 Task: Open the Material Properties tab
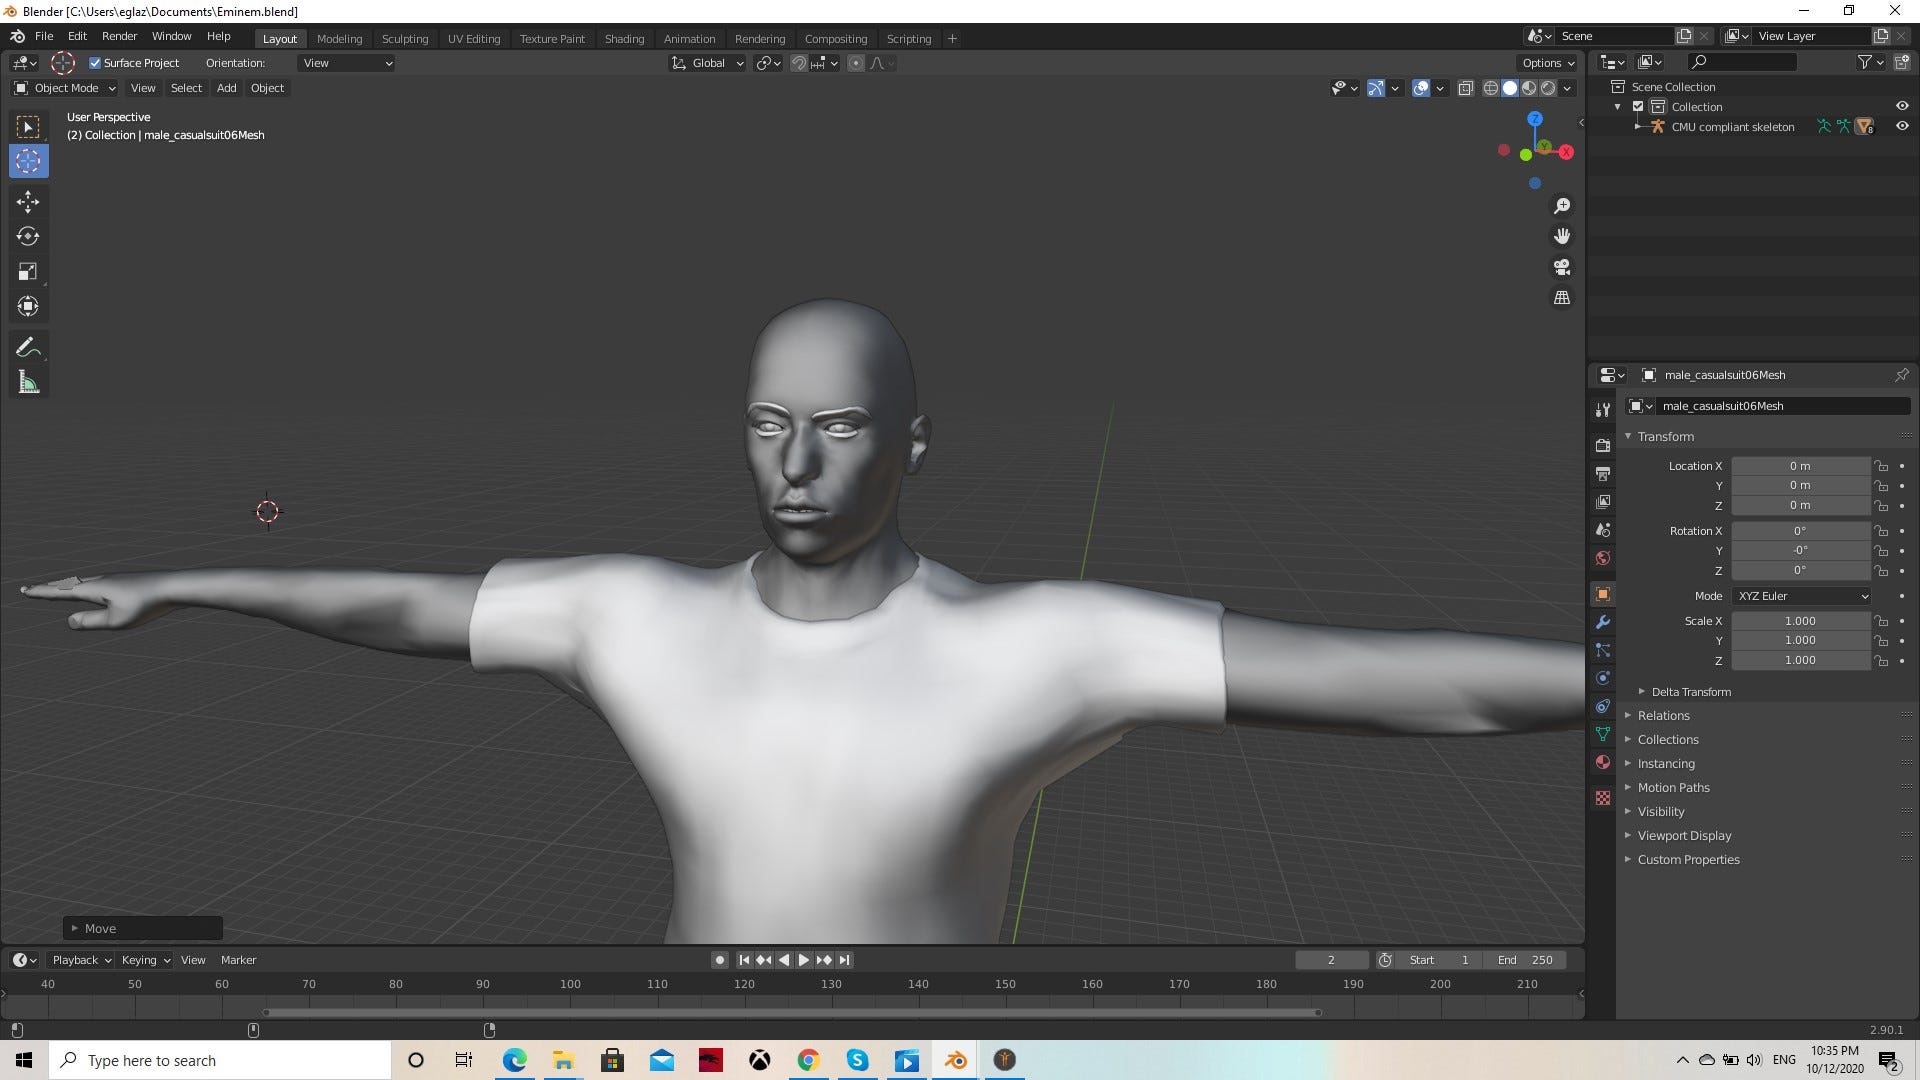(1603, 762)
